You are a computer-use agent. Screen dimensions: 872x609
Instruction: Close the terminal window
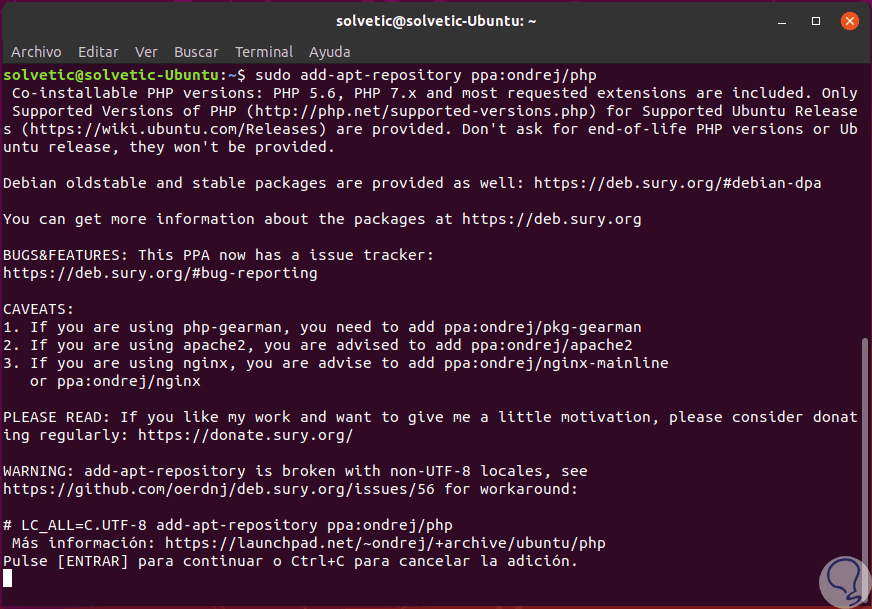pyautogui.click(x=848, y=19)
